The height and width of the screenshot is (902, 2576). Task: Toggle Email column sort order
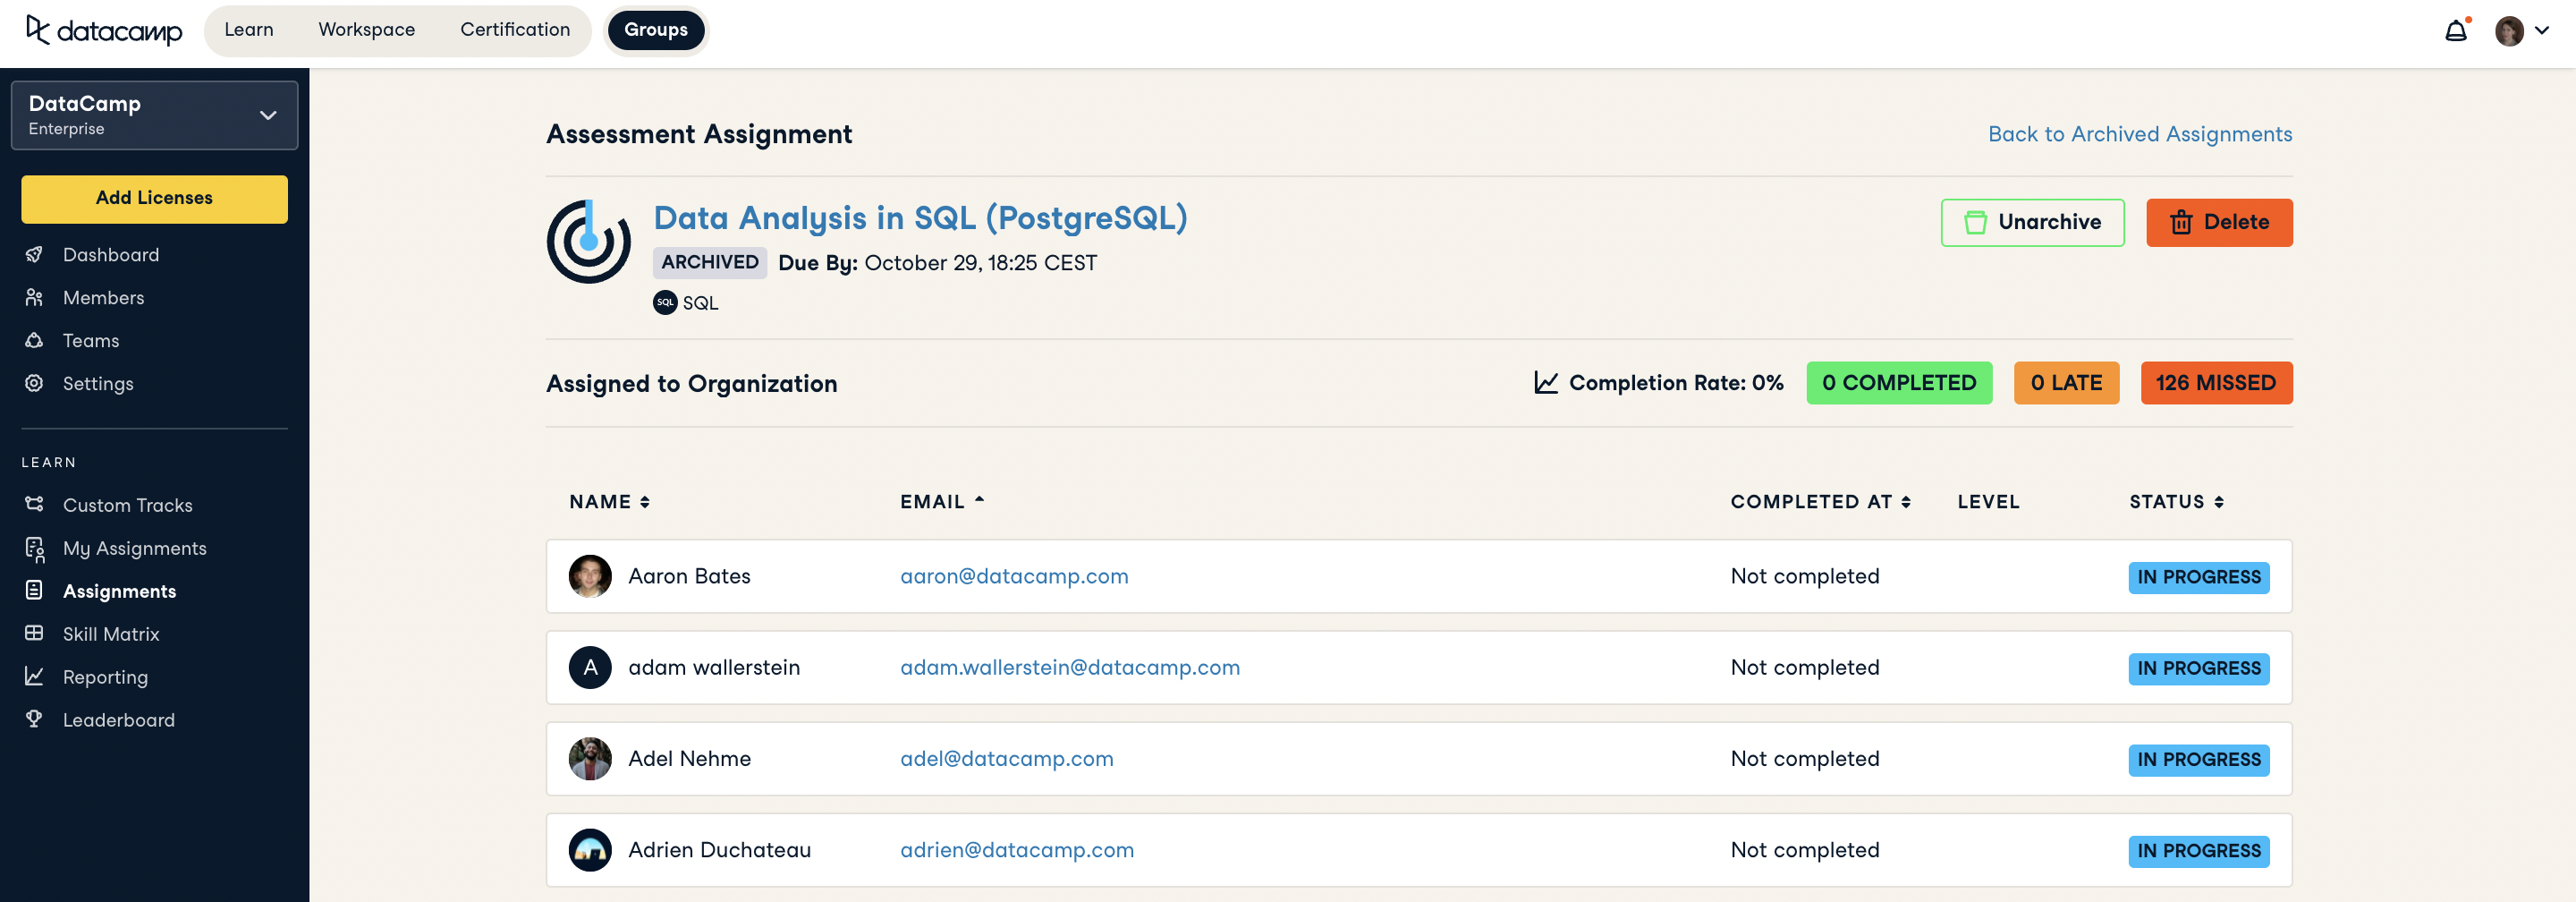941,502
